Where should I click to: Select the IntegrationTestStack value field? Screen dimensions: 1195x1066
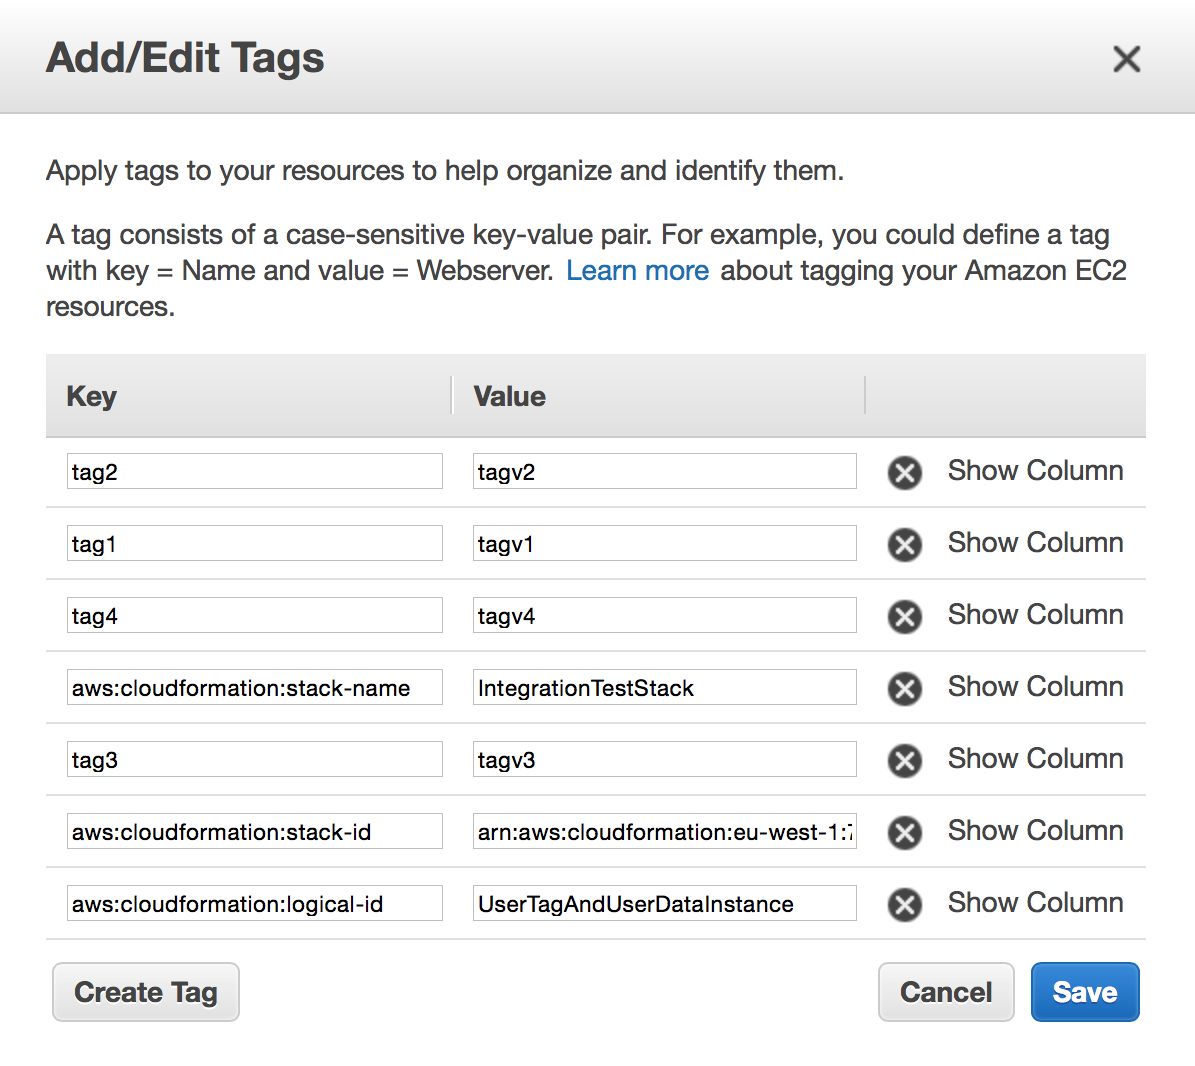tap(664, 687)
